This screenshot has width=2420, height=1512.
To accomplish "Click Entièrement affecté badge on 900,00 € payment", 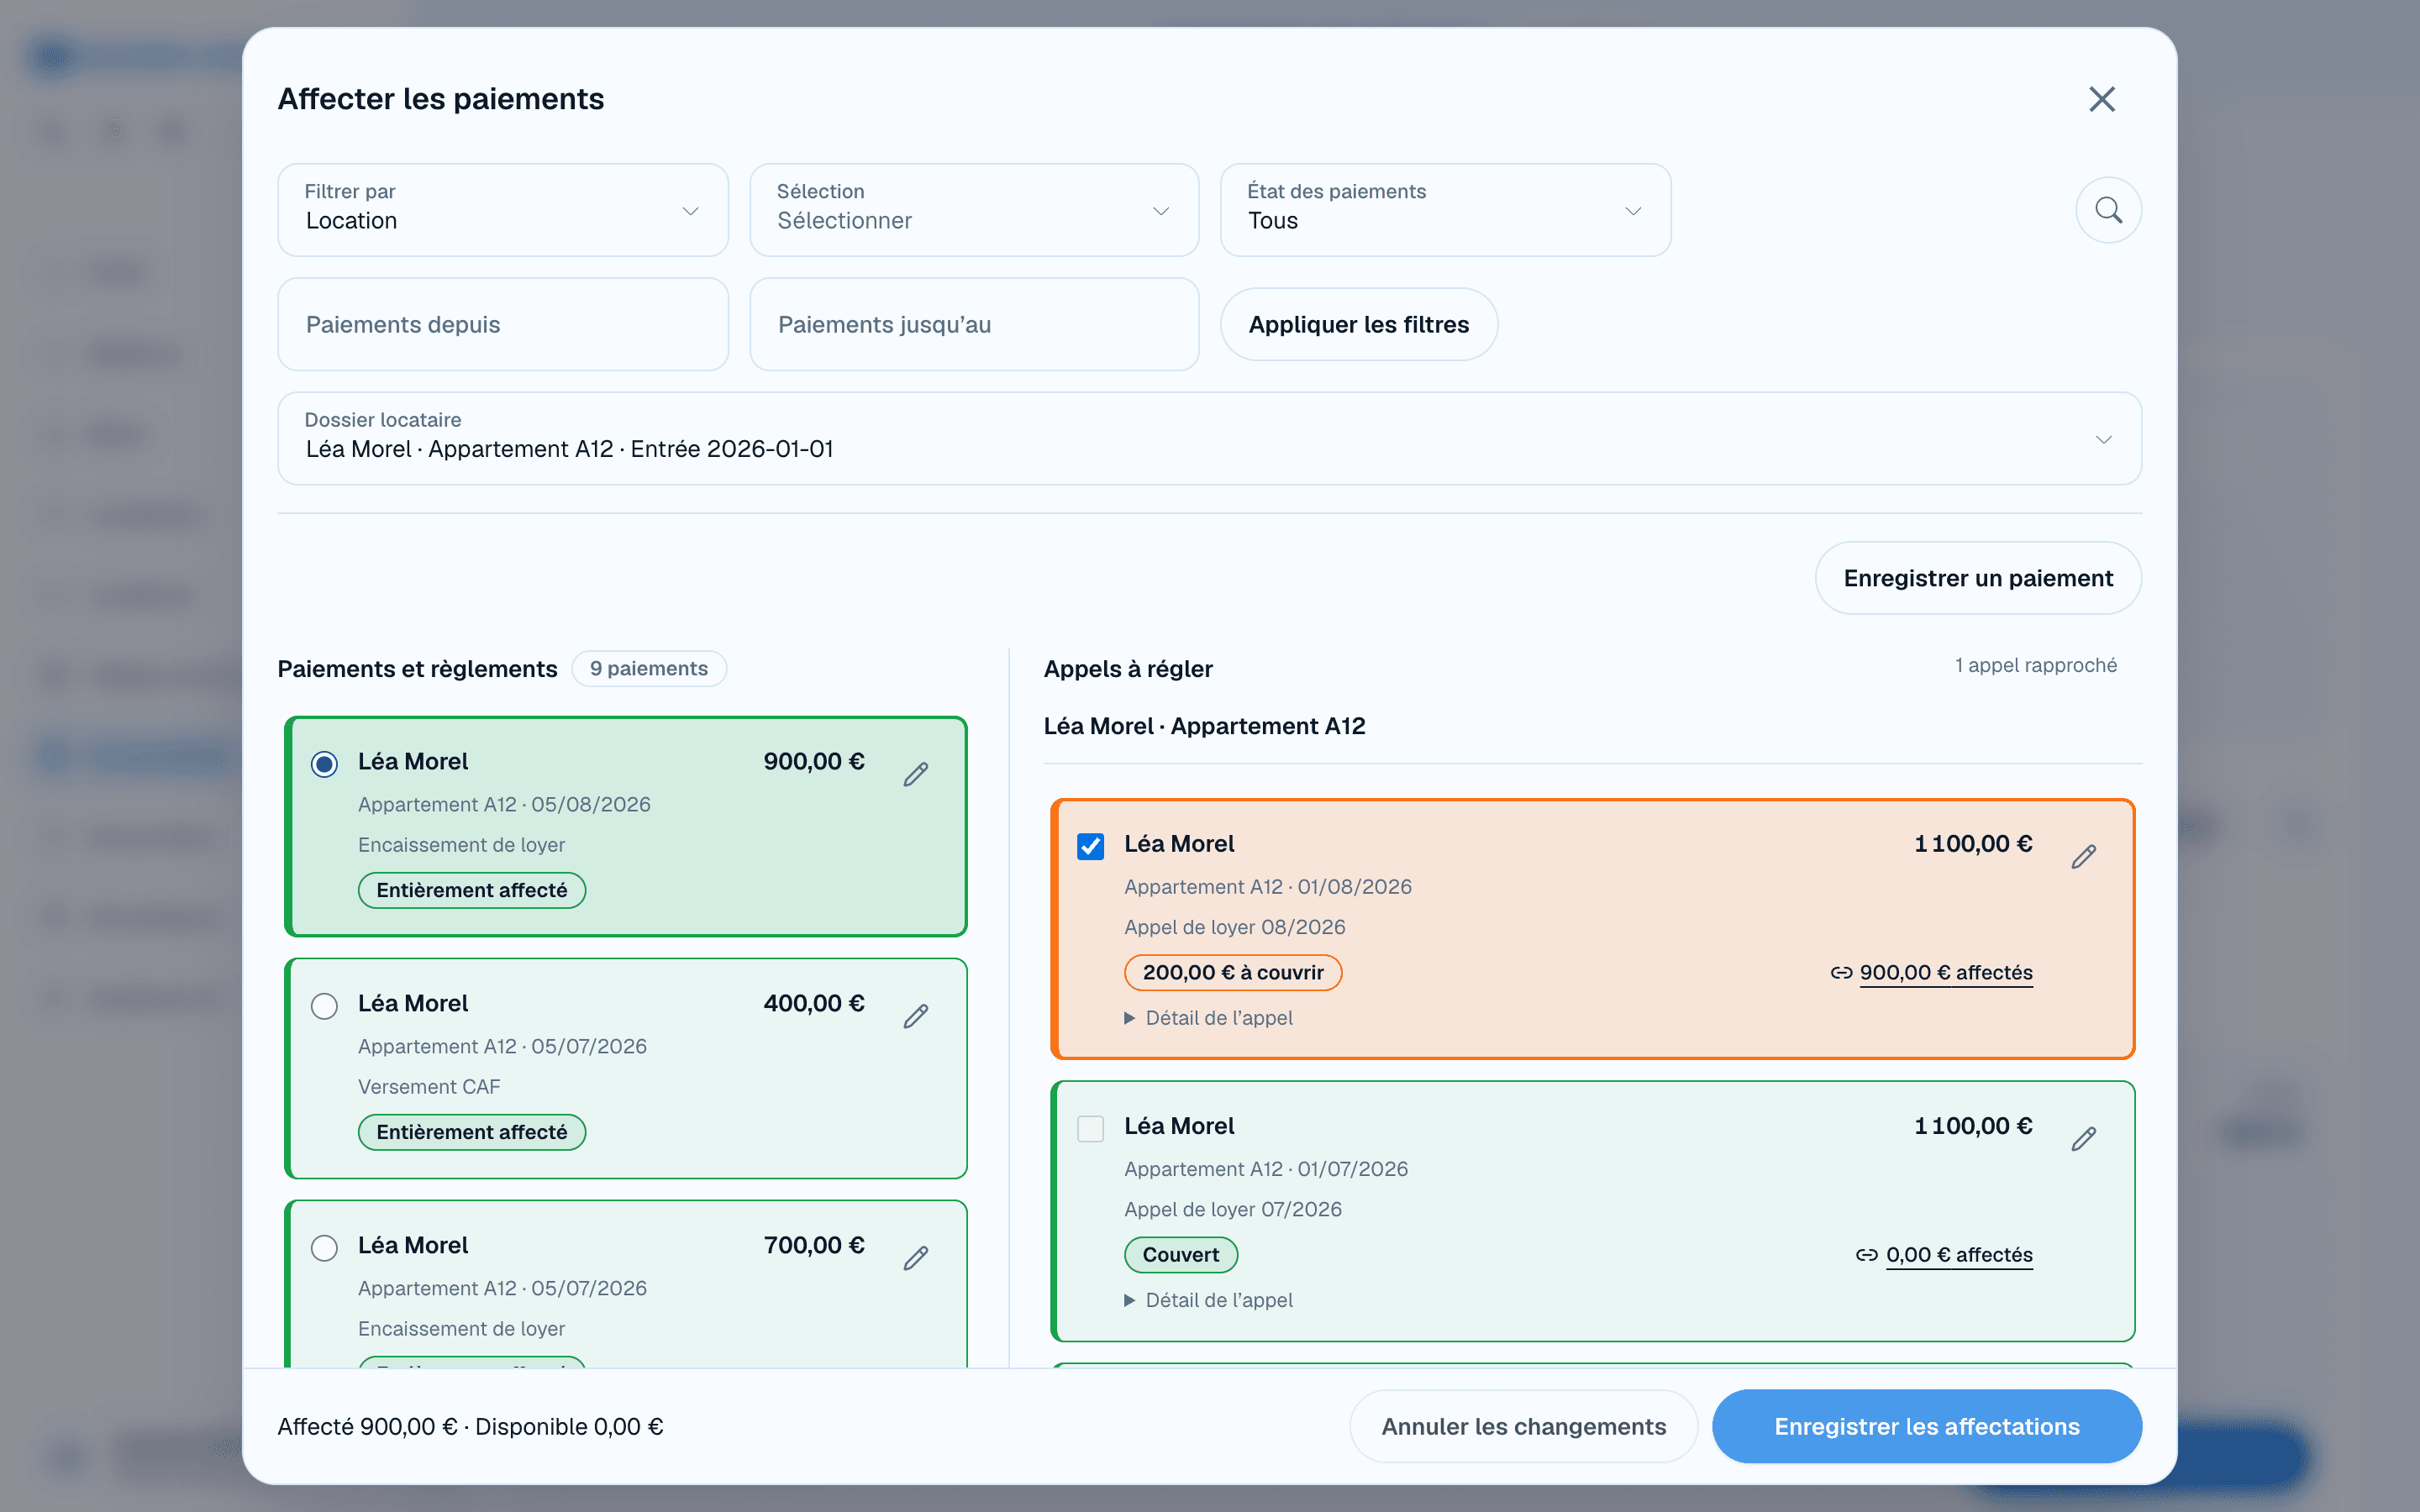I will point(472,890).
